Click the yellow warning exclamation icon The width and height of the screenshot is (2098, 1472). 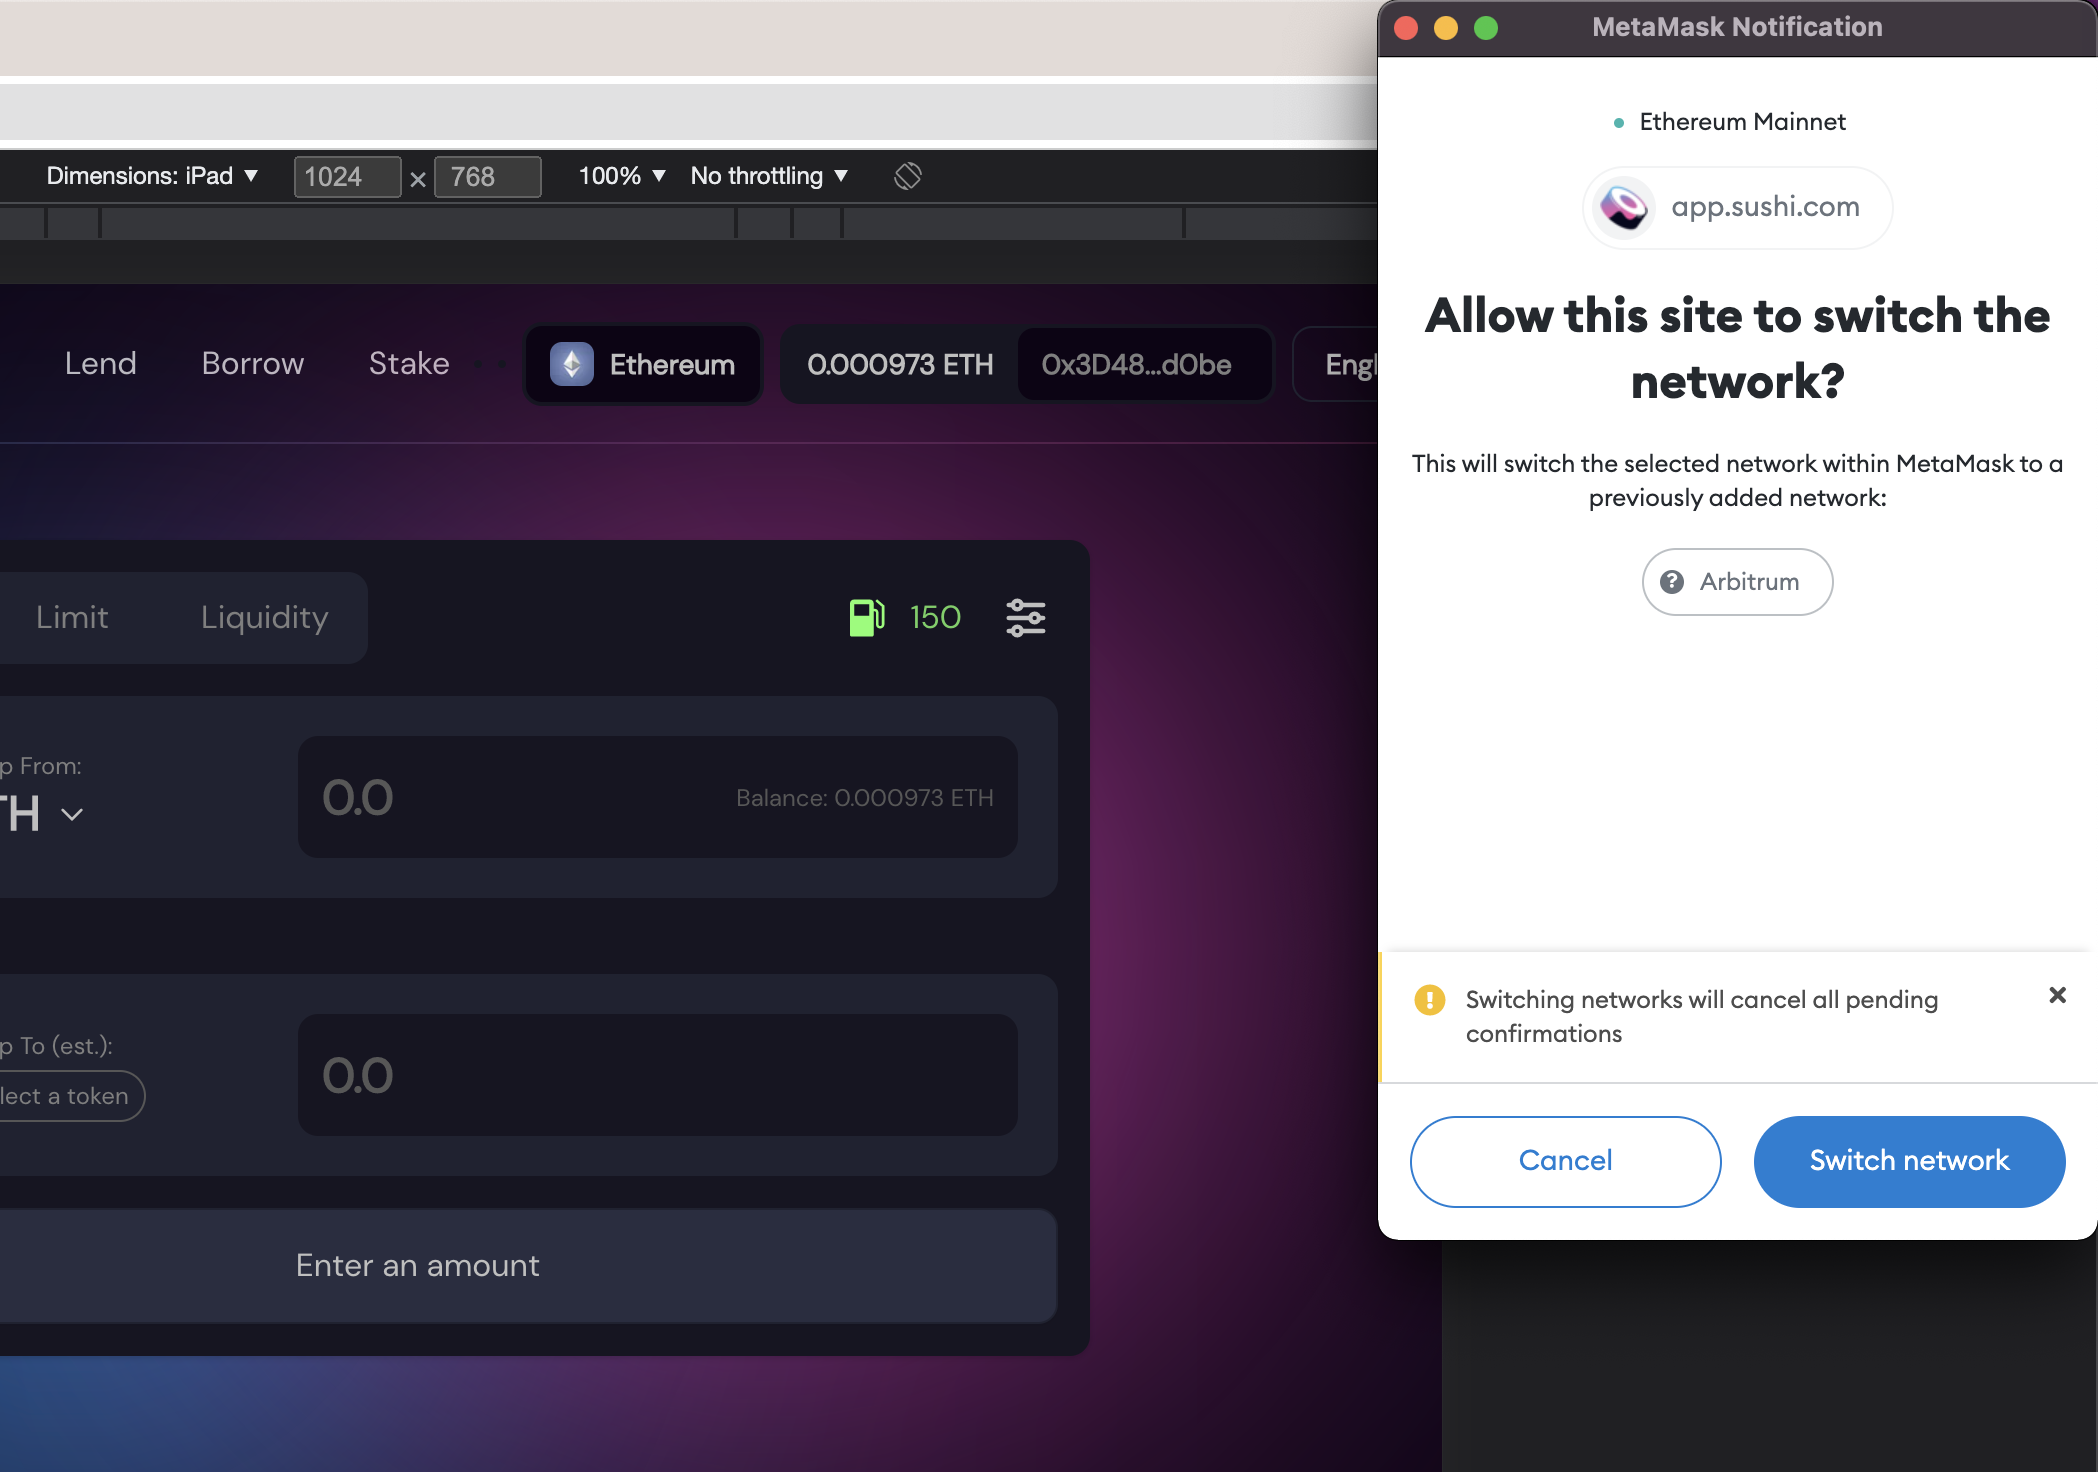(1430, 1000)
